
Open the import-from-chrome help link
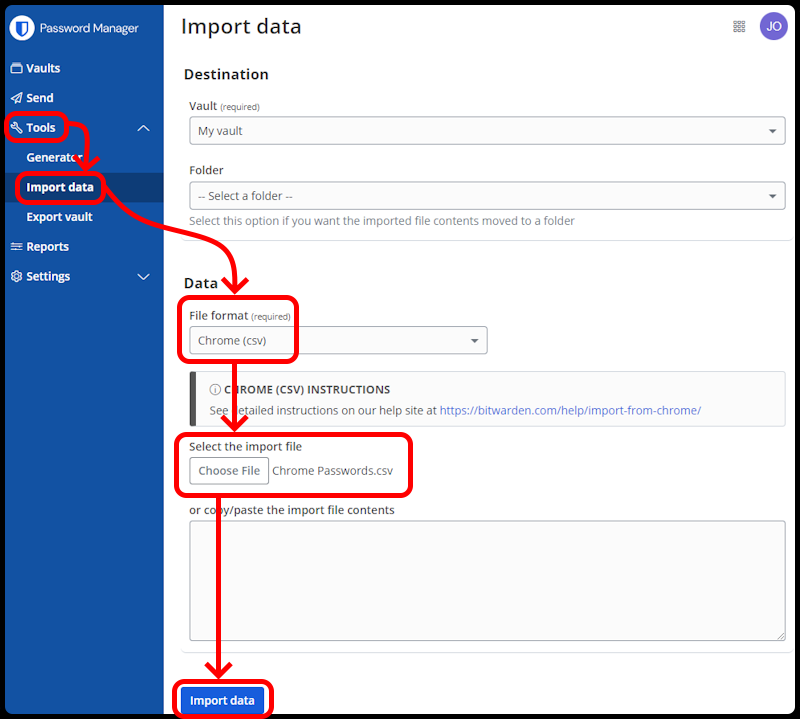pos(570,410)
